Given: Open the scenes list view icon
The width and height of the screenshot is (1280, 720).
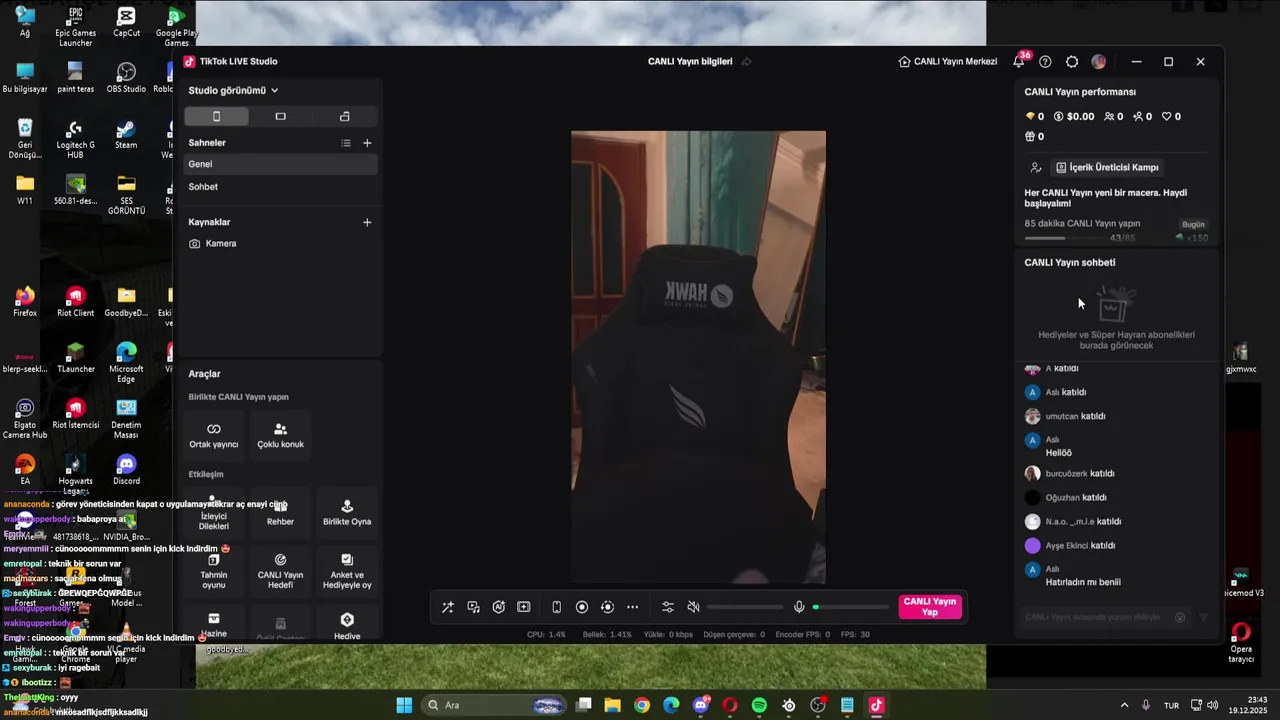Looking at the screenshot, I should (x=346, y=143).
